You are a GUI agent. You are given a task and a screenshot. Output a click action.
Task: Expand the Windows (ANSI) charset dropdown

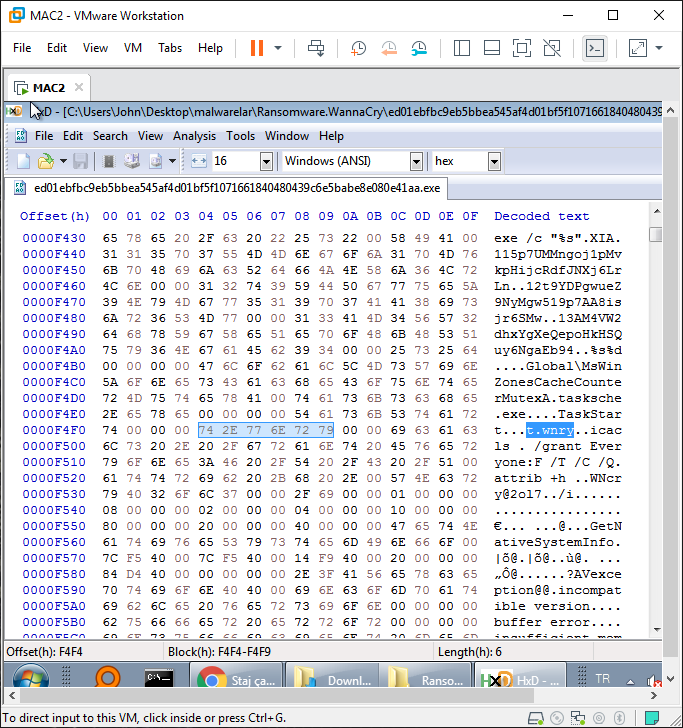416,162
